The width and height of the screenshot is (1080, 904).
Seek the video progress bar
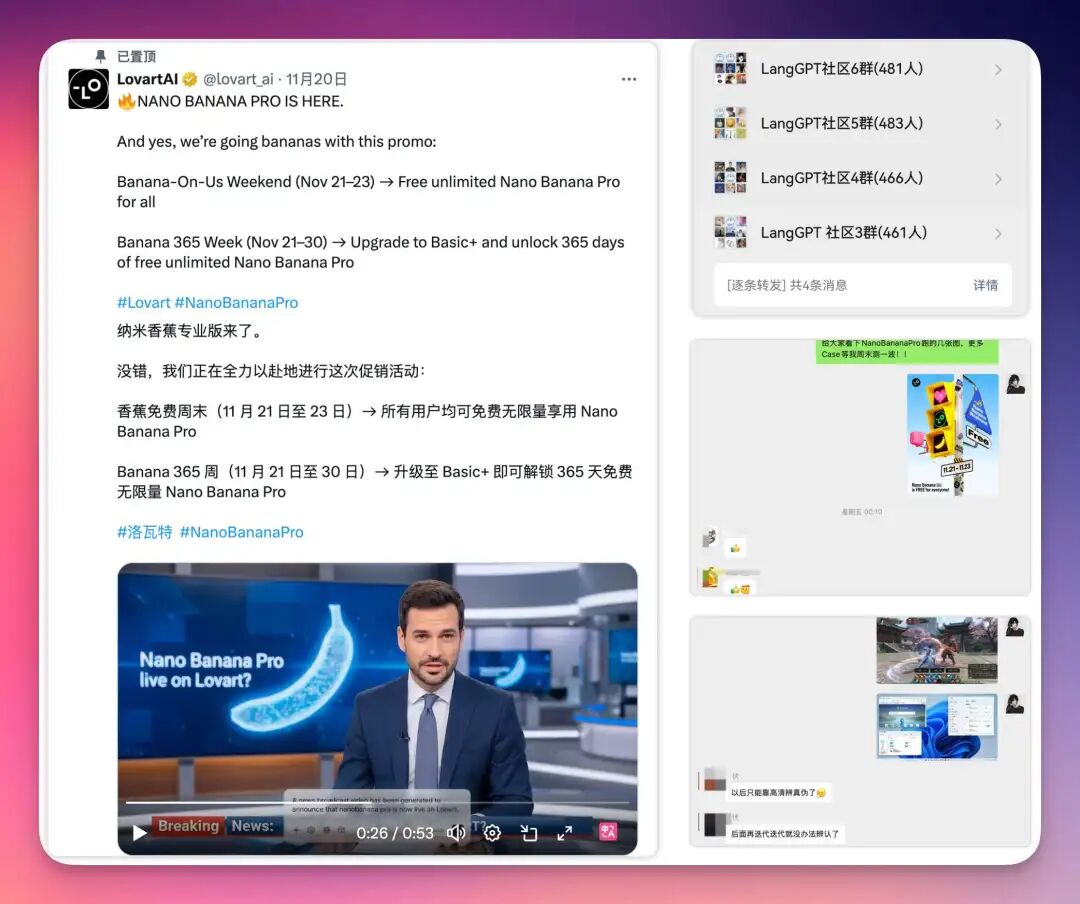point(378,805)
